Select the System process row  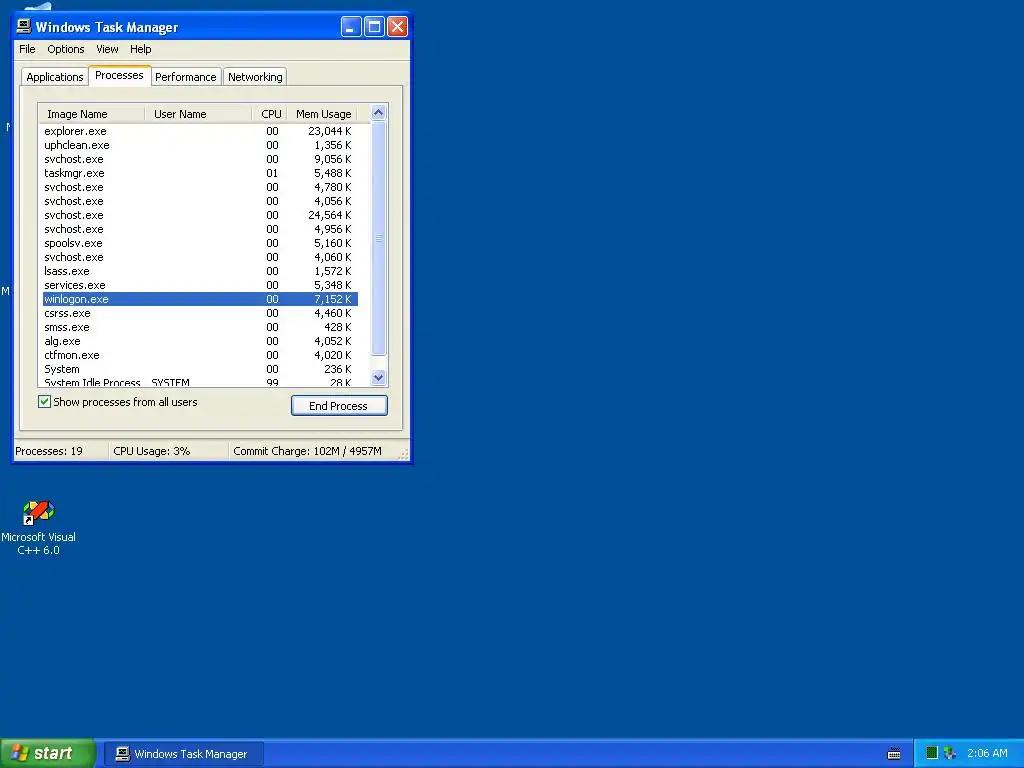pyautogui.click(x=200, y=369)
